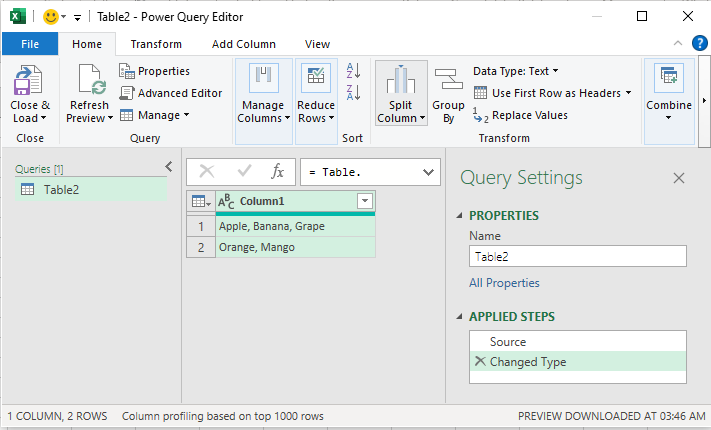This screenshot has width=711, height=430.
Task: Open the Quick Access Toolbar customize arrow
Action: pyautogui.click(x=78, y=18)
